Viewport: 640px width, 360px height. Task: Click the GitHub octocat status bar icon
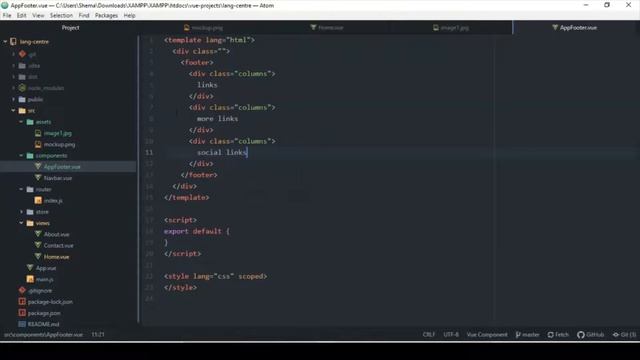(581, 335)
